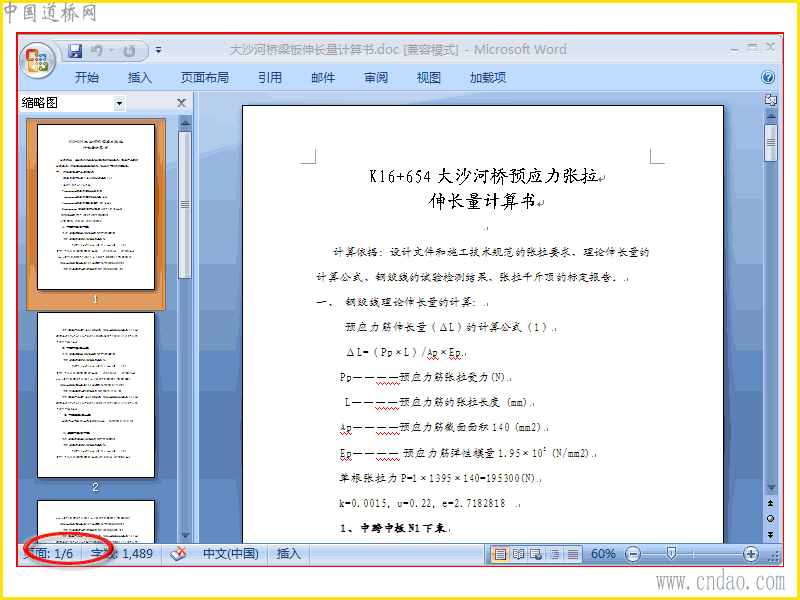Click the proofing errors icon in the status bar
This screenshot has height=600, width=800.
coord(178,554)
